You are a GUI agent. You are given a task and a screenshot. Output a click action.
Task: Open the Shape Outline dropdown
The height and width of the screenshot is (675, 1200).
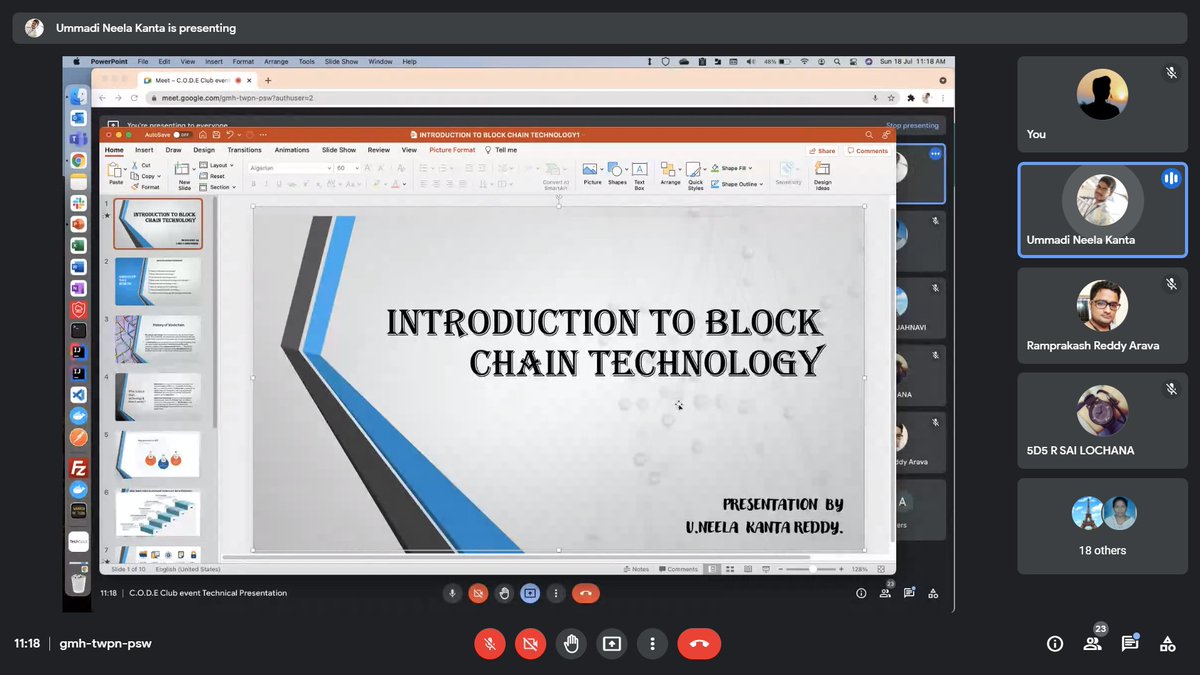click(737, 184)
